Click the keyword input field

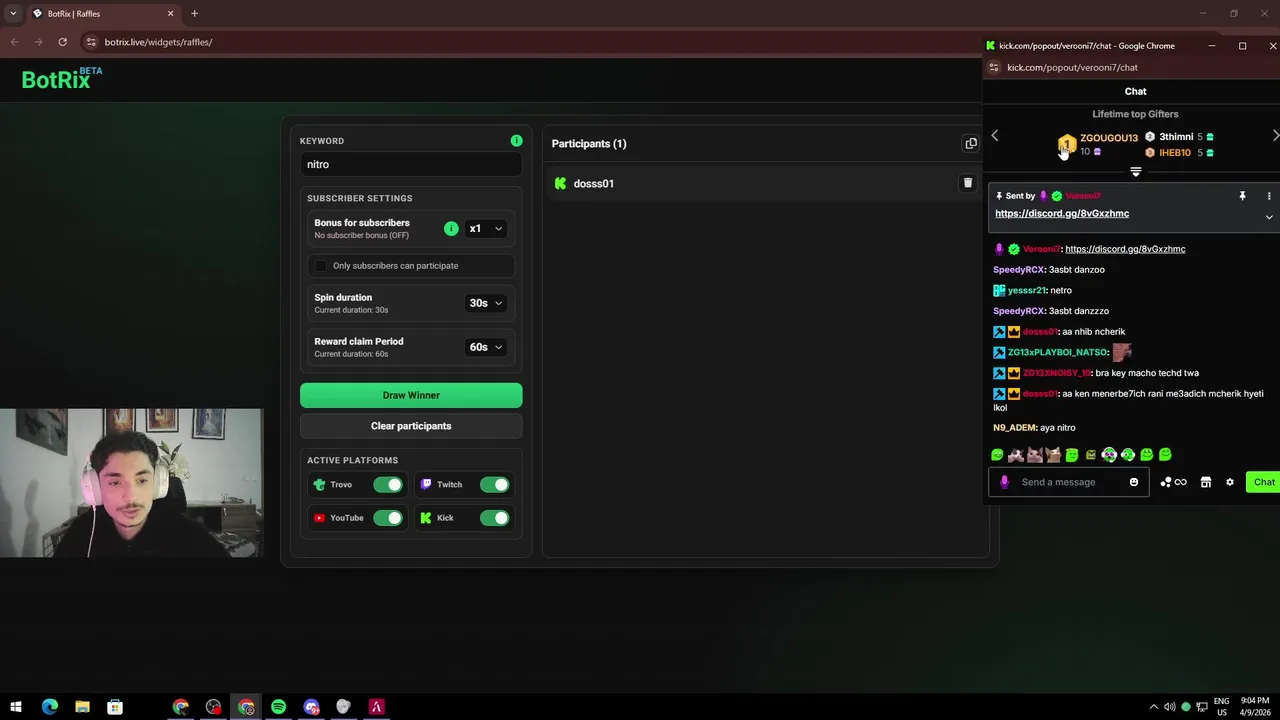[x=411, y=165]
